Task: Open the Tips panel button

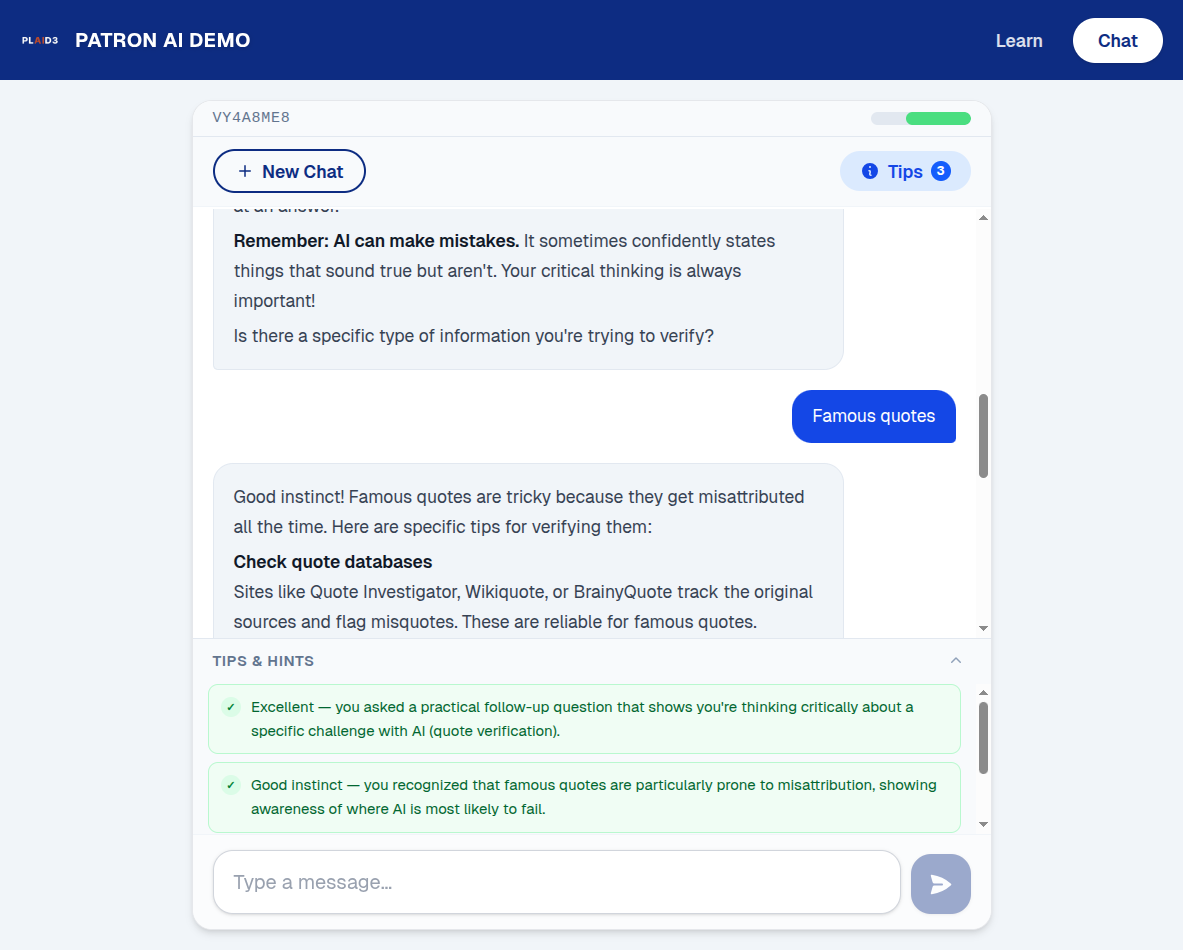Action: pyautogui.click(x=905, y=171)
